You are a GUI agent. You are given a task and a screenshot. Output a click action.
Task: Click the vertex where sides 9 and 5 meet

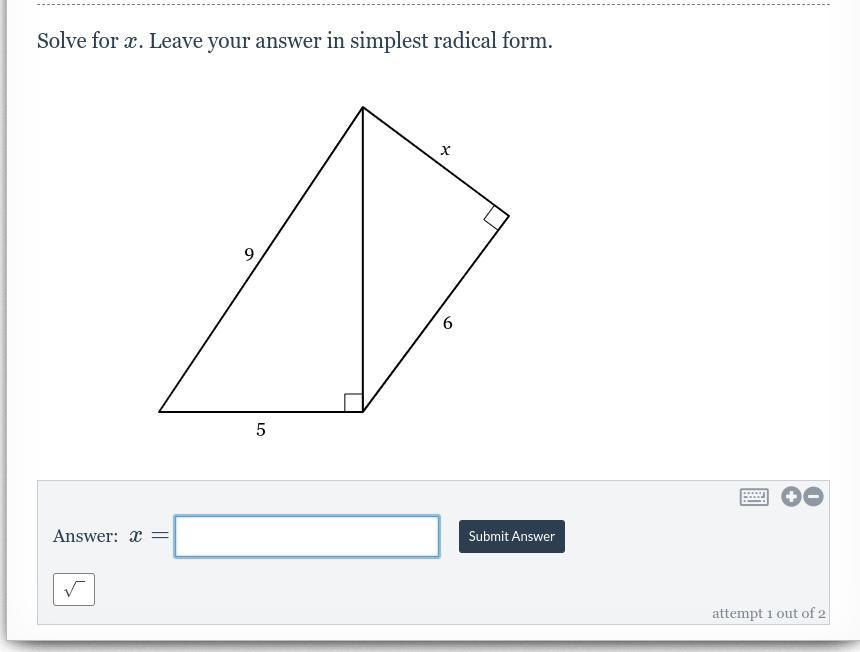pyautogui.click(x=159, y=411)
